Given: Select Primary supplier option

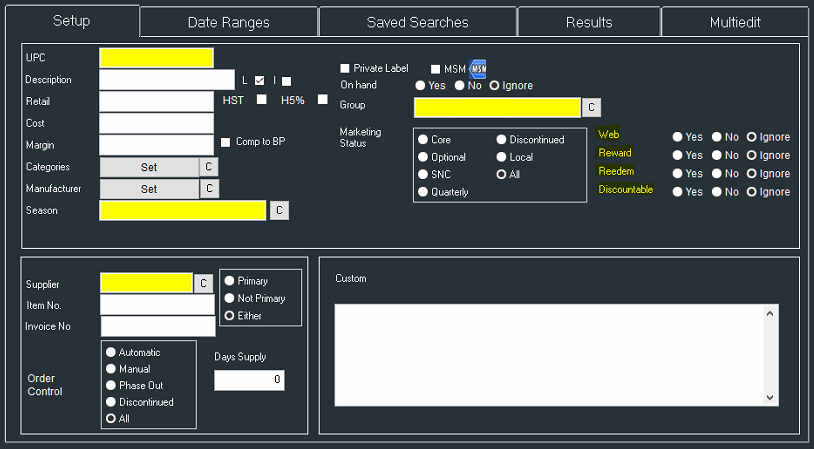Looking at the screenshot, I should click(x=229, y=281).
